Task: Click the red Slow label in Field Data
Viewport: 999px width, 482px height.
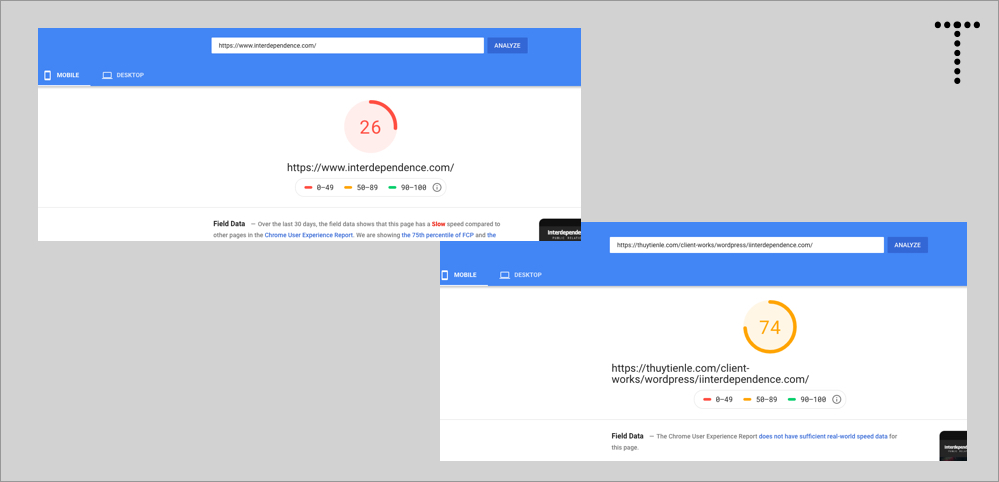Action: [438, 224]
